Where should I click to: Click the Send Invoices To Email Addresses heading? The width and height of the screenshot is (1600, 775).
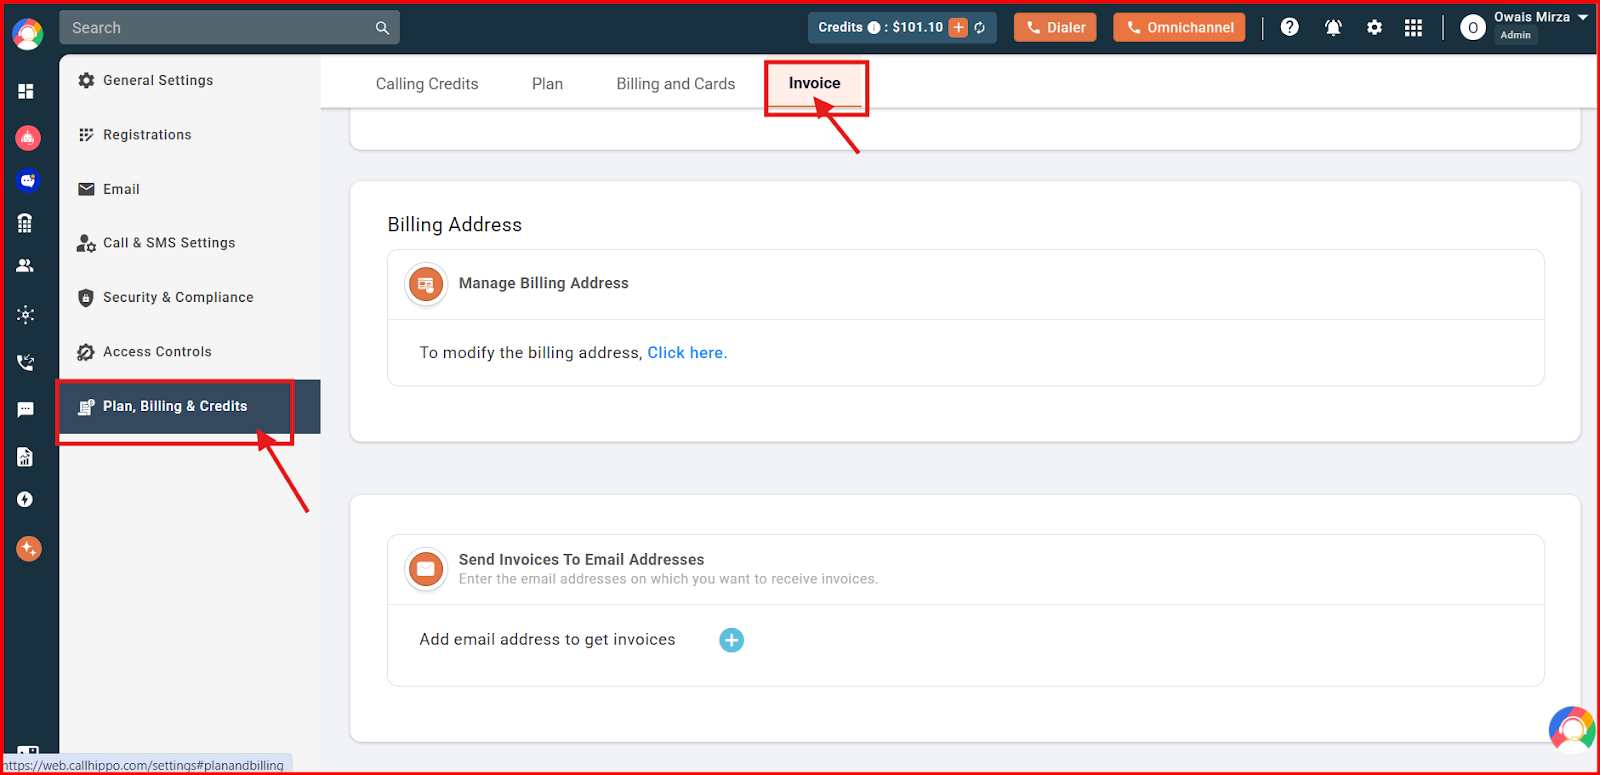[581, 560]
